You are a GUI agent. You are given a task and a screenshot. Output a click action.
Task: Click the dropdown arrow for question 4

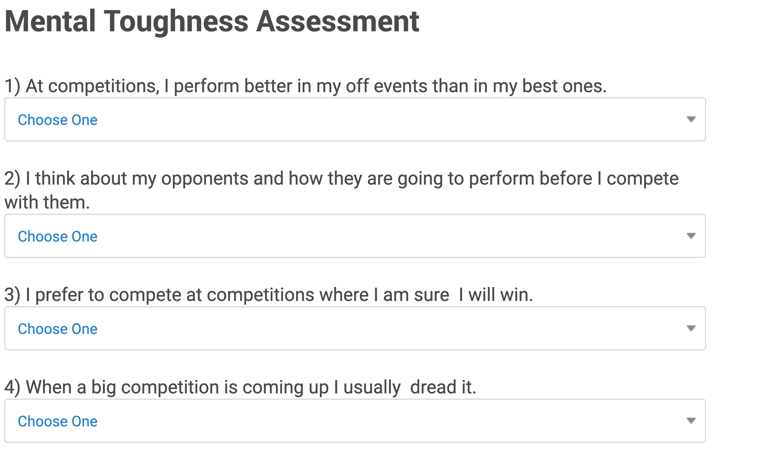[x=691, y=420]
